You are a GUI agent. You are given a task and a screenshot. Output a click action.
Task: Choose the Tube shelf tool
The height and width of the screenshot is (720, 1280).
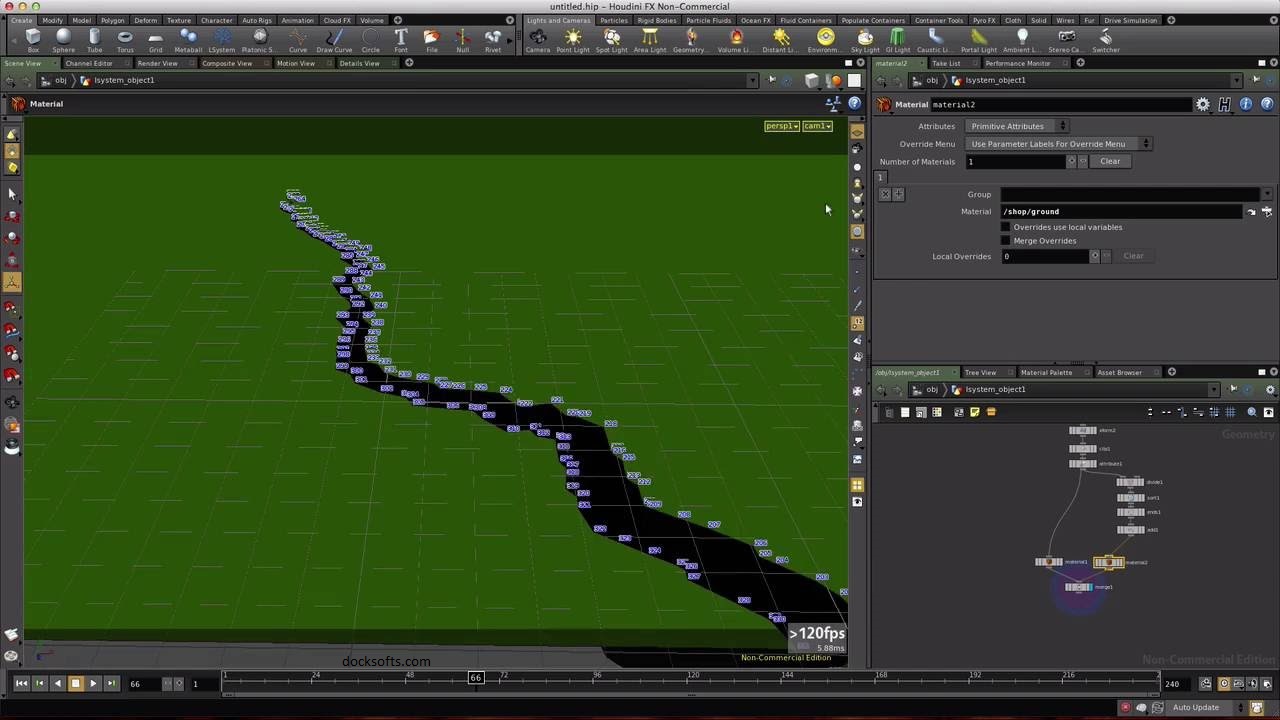point(94,40)
